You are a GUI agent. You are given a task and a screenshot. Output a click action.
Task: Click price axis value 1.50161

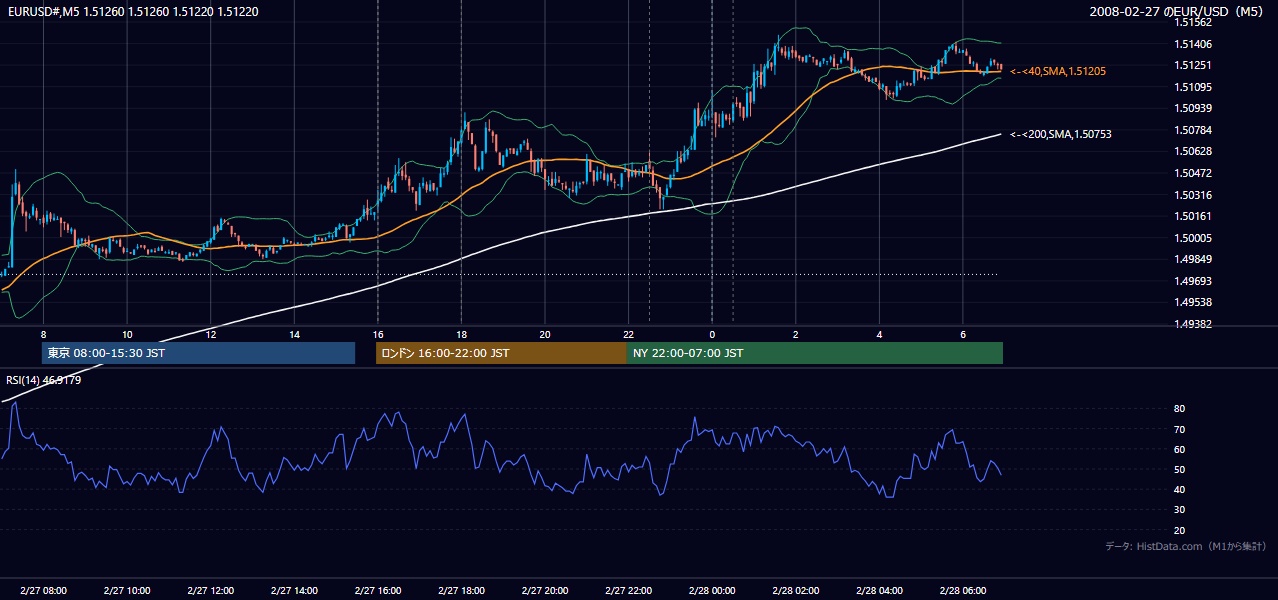1193,216
